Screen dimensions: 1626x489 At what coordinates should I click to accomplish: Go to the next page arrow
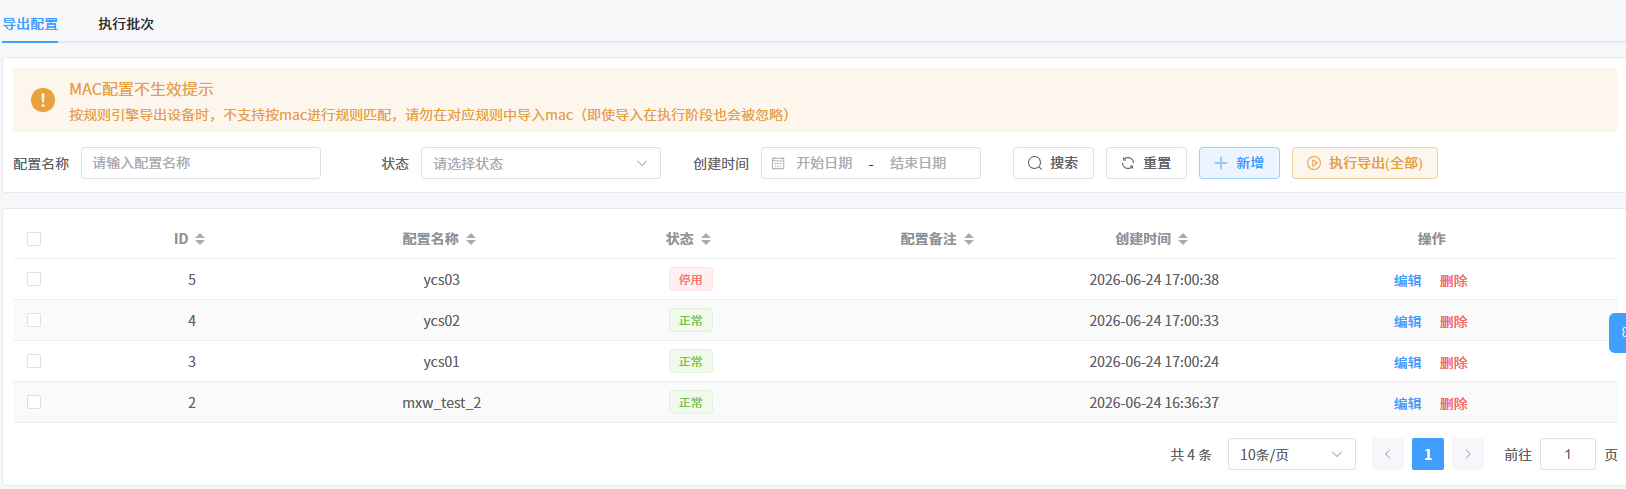click(x=1468, y=454)
